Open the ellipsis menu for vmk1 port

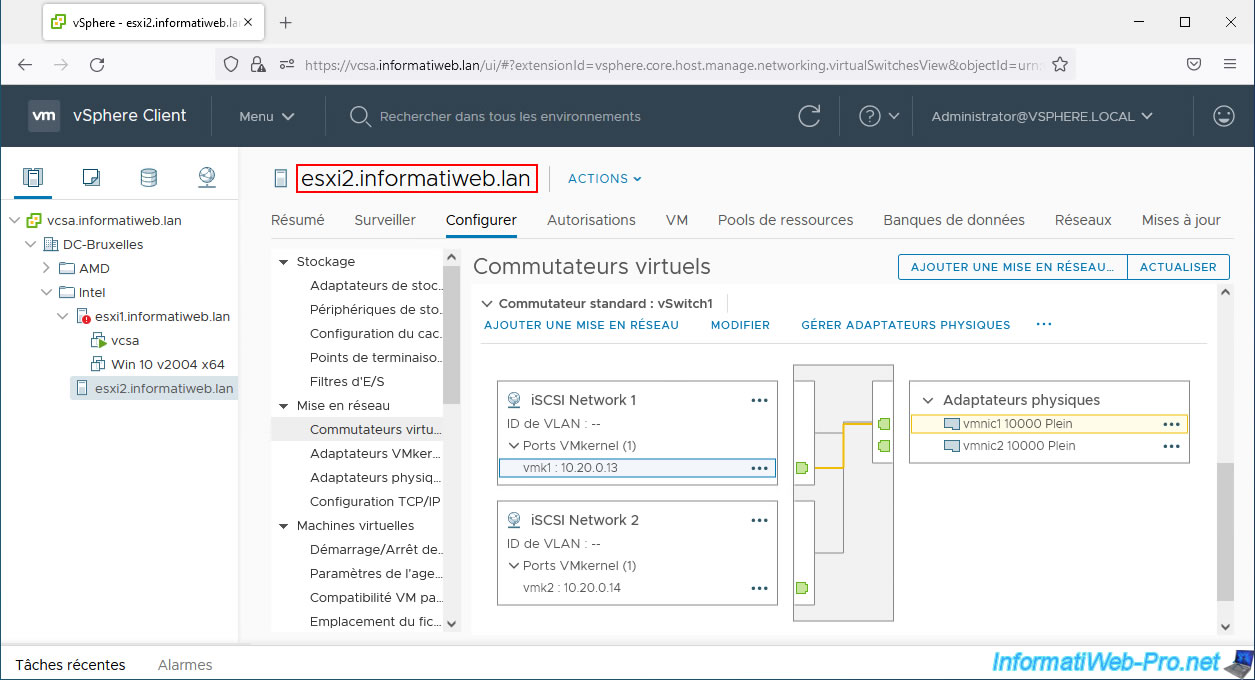759,468
